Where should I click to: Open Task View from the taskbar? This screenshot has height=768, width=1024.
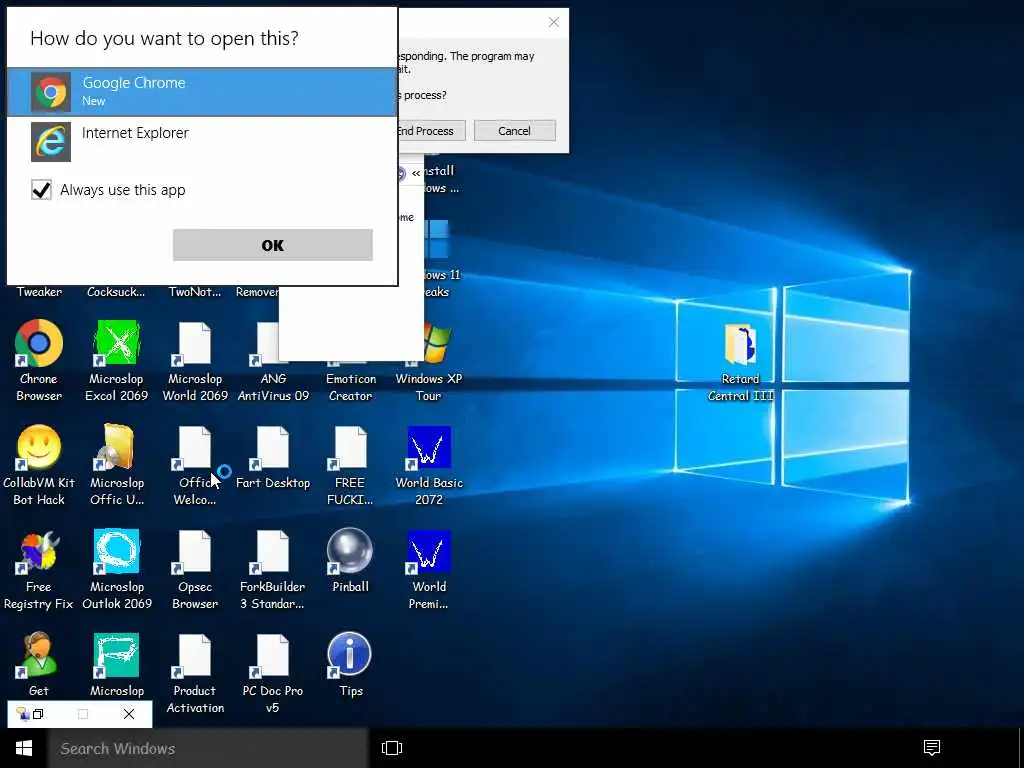(x=392, y=748)
